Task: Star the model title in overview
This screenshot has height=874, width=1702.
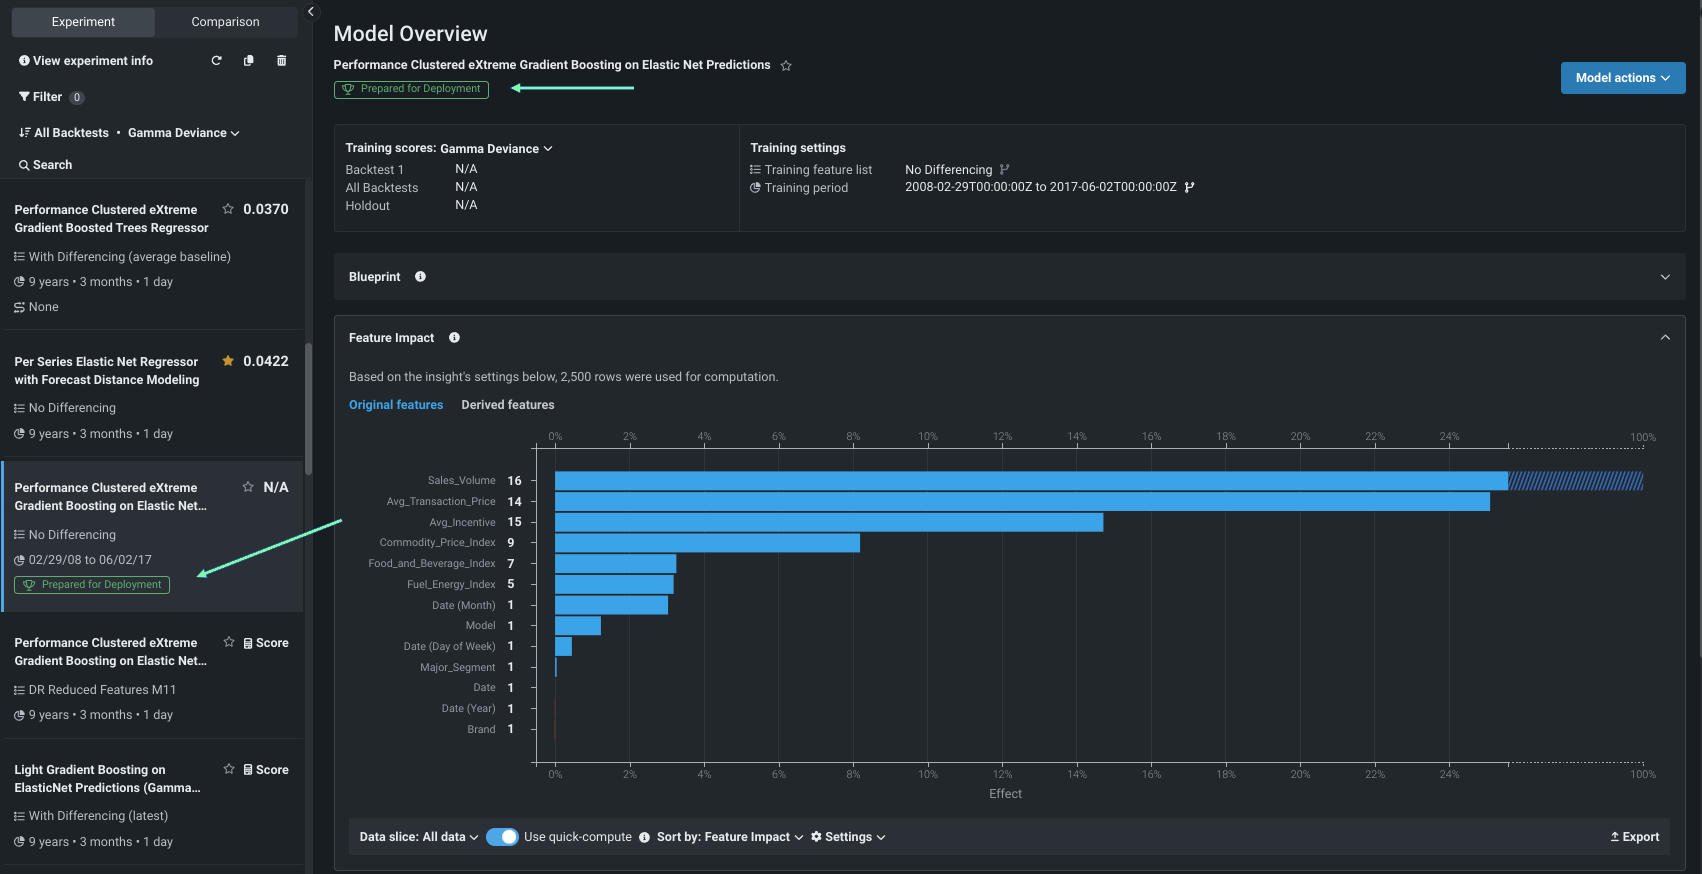Action: point(786,66)
